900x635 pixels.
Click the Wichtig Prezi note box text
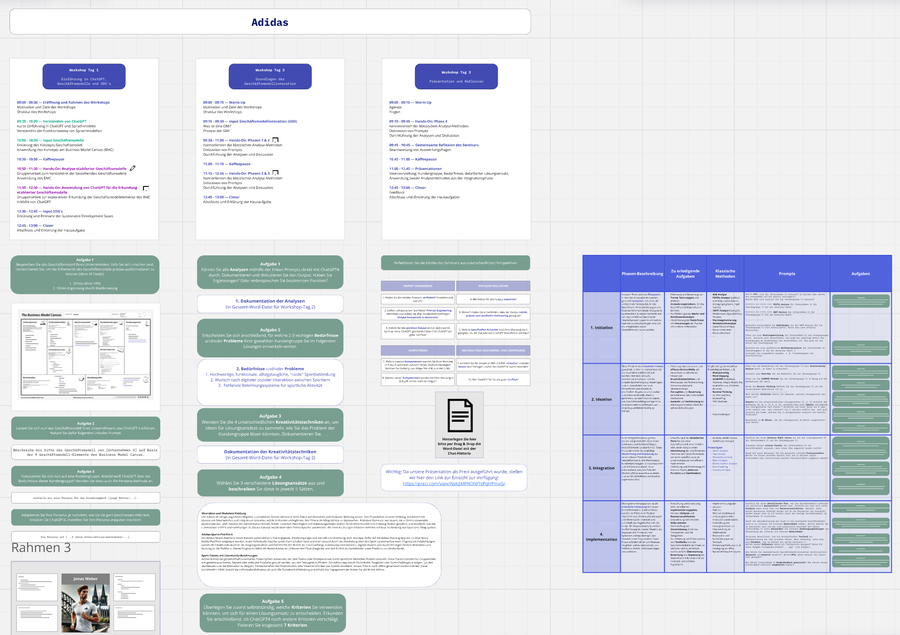click(454, 477)
